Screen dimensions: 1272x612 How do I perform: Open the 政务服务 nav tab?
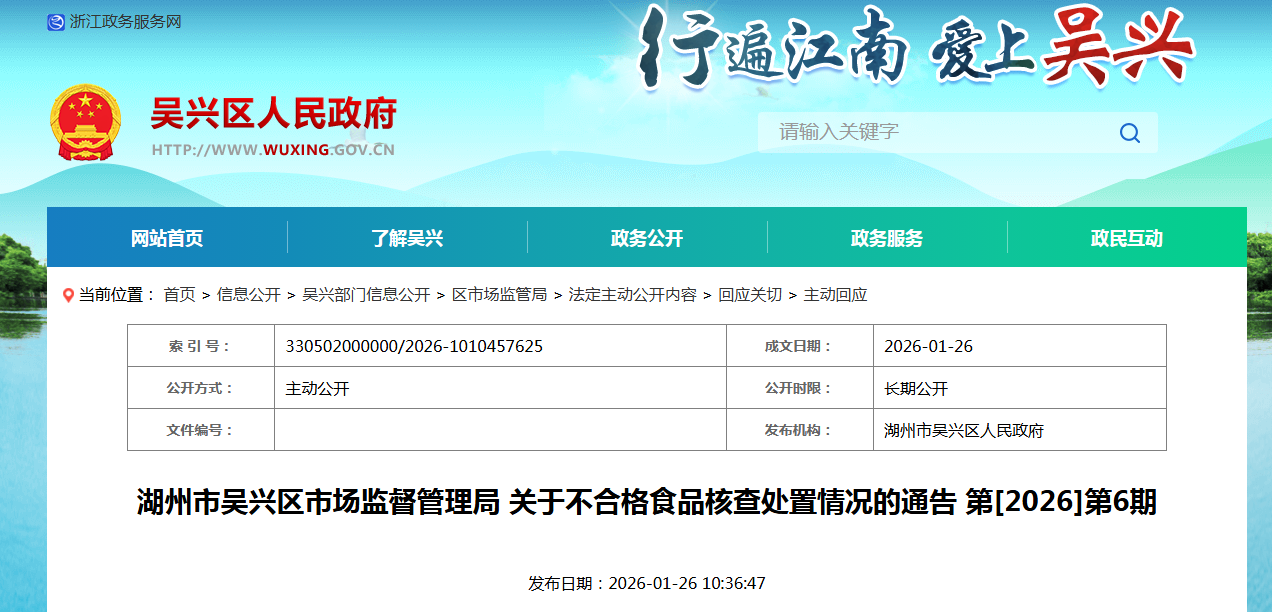point(887,238)
